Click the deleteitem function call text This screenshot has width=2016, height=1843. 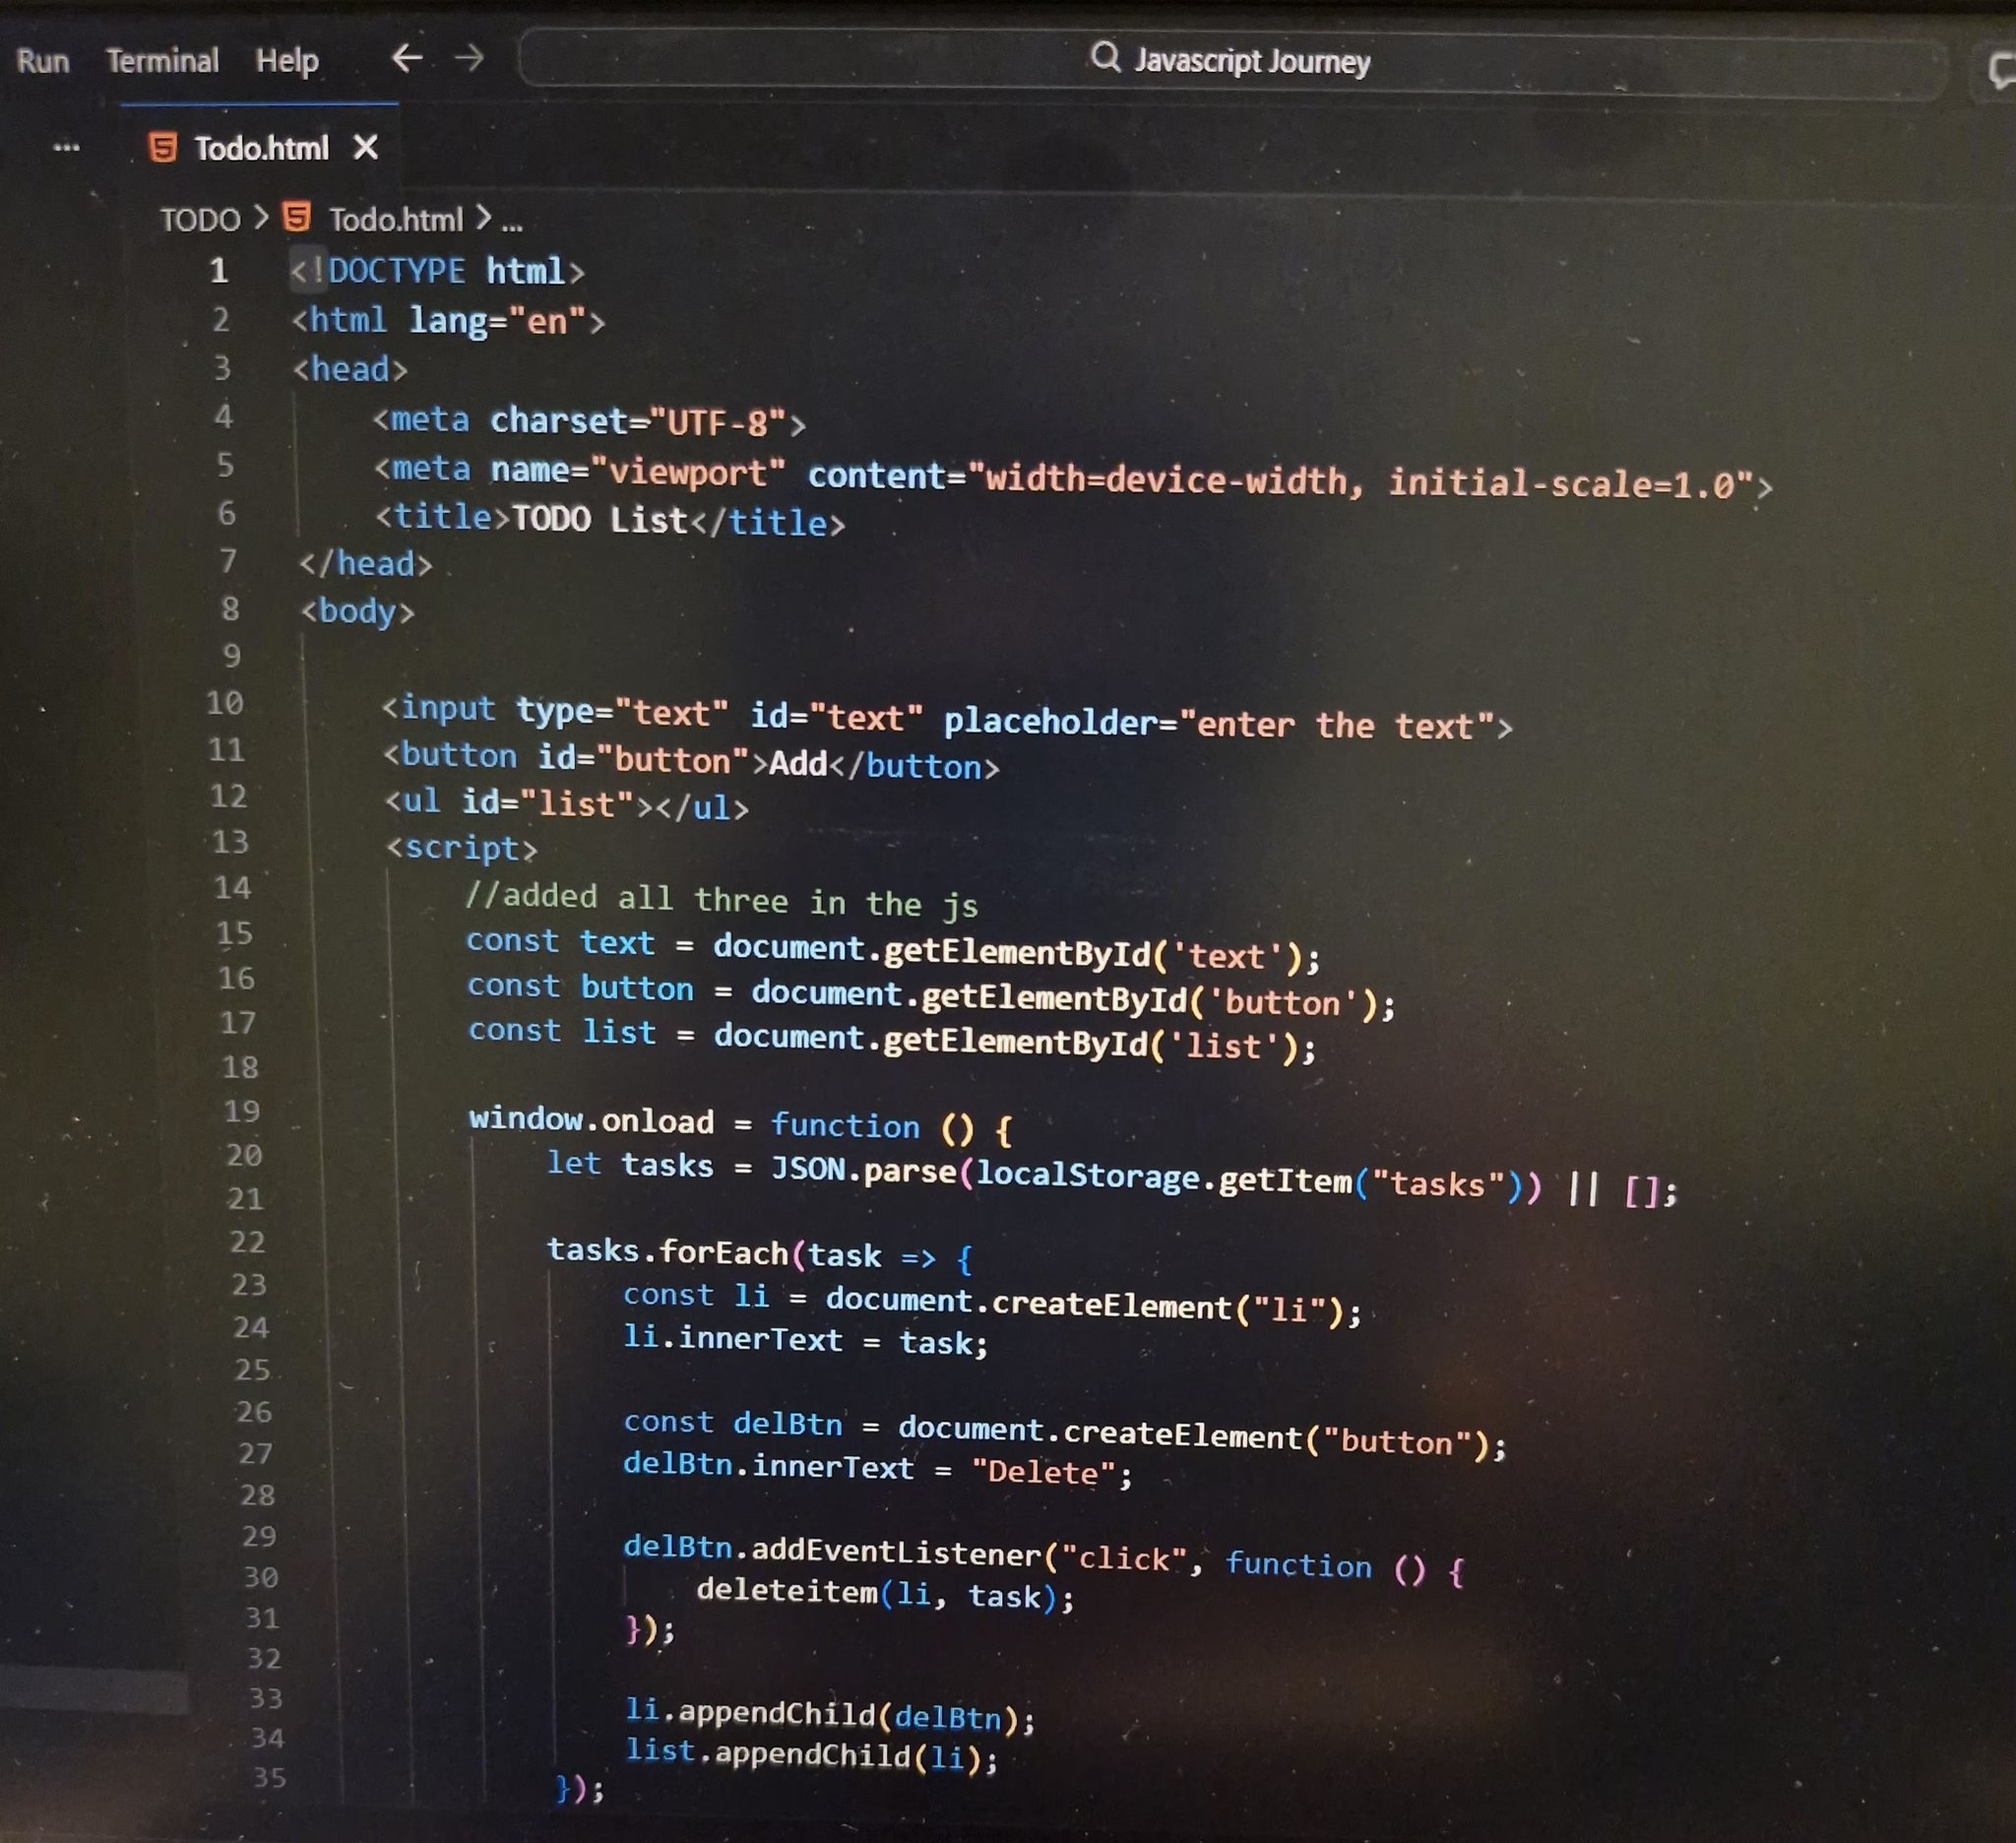pos(786,1590)
